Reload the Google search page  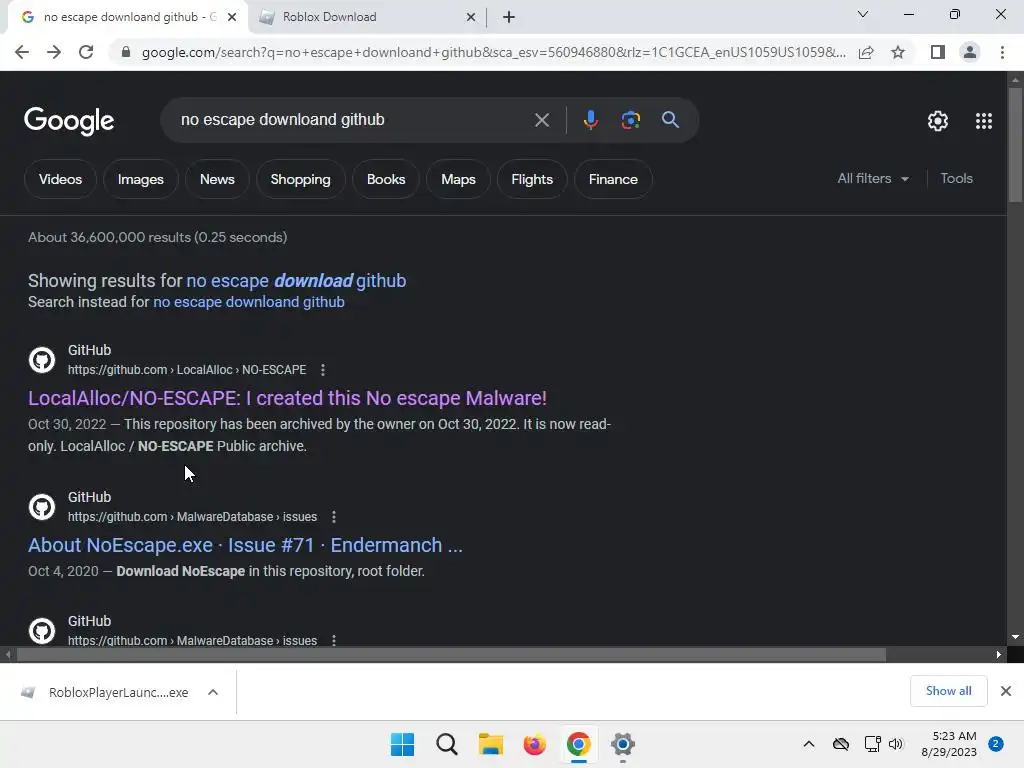point(86,52)
